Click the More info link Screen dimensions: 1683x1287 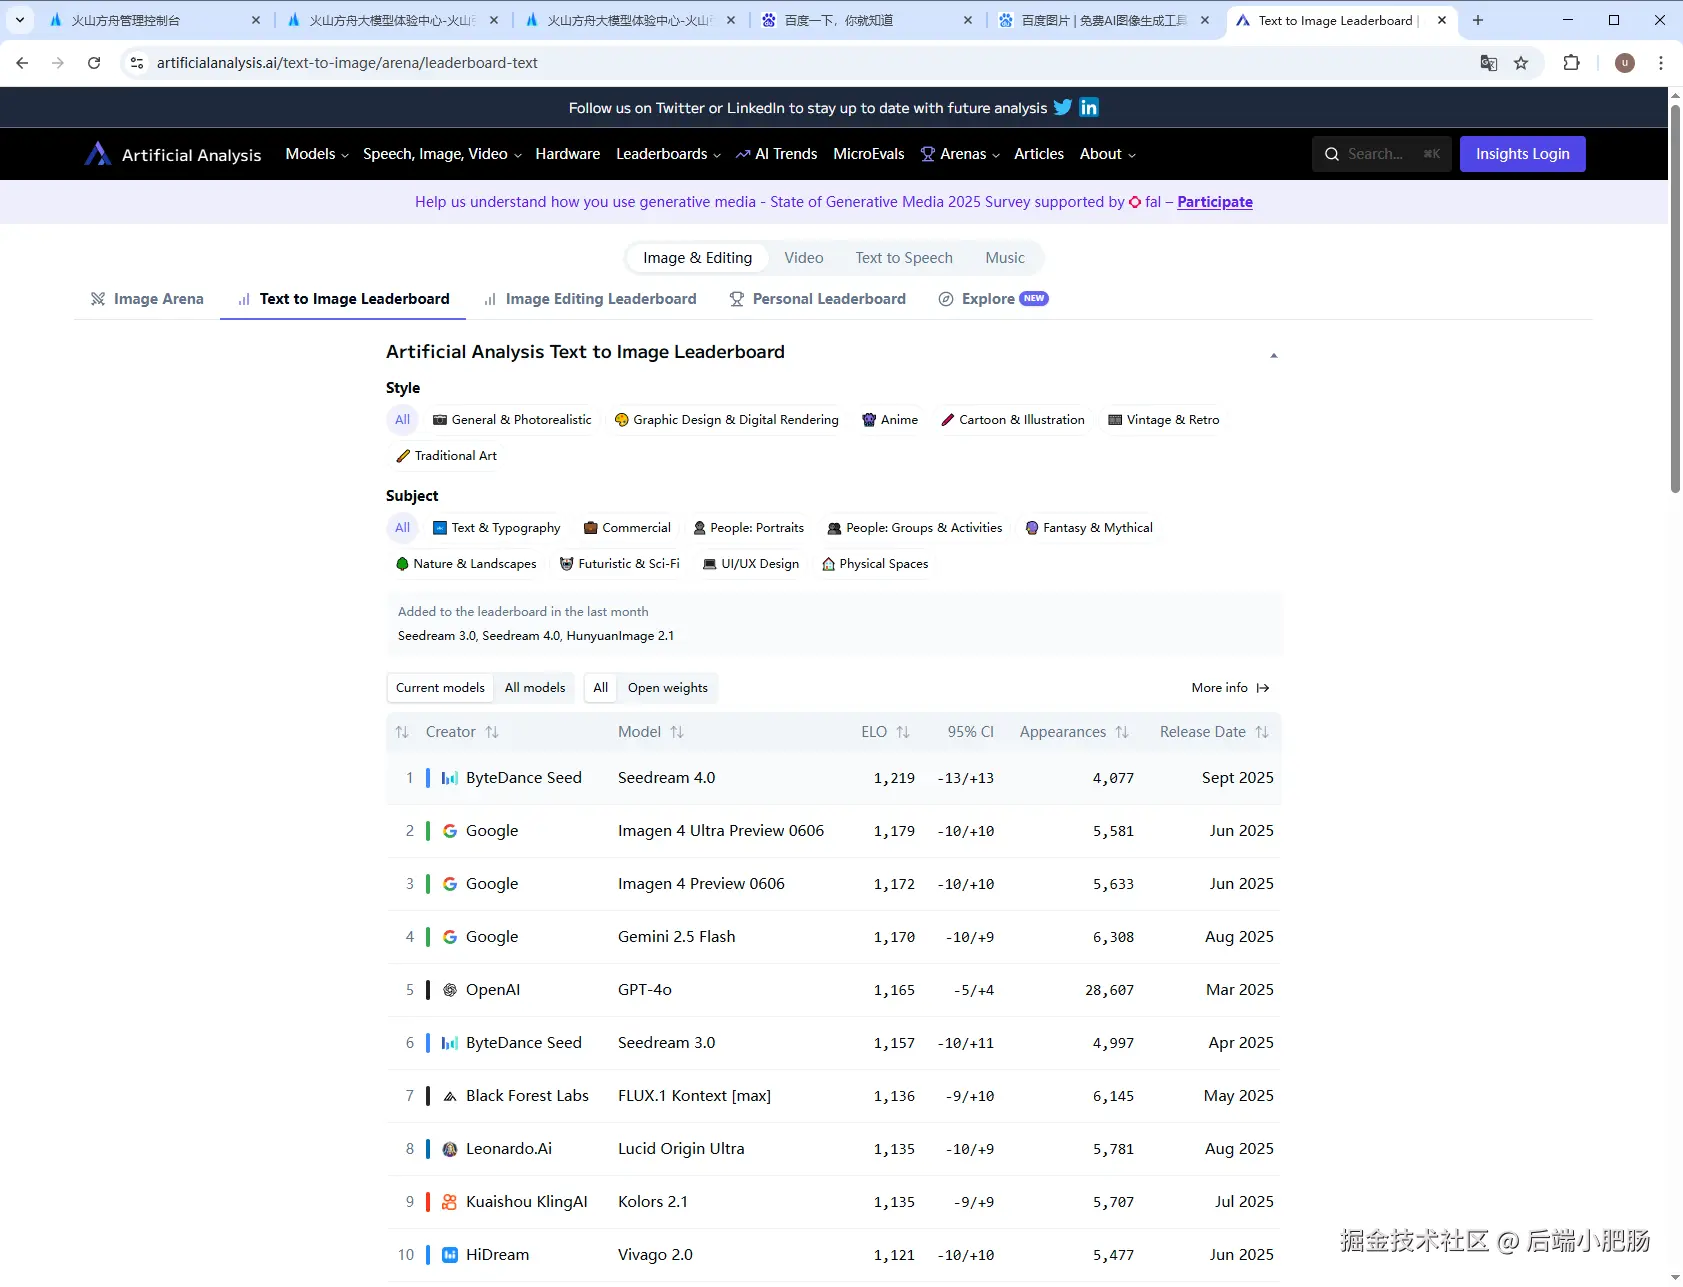(1230, 688)
